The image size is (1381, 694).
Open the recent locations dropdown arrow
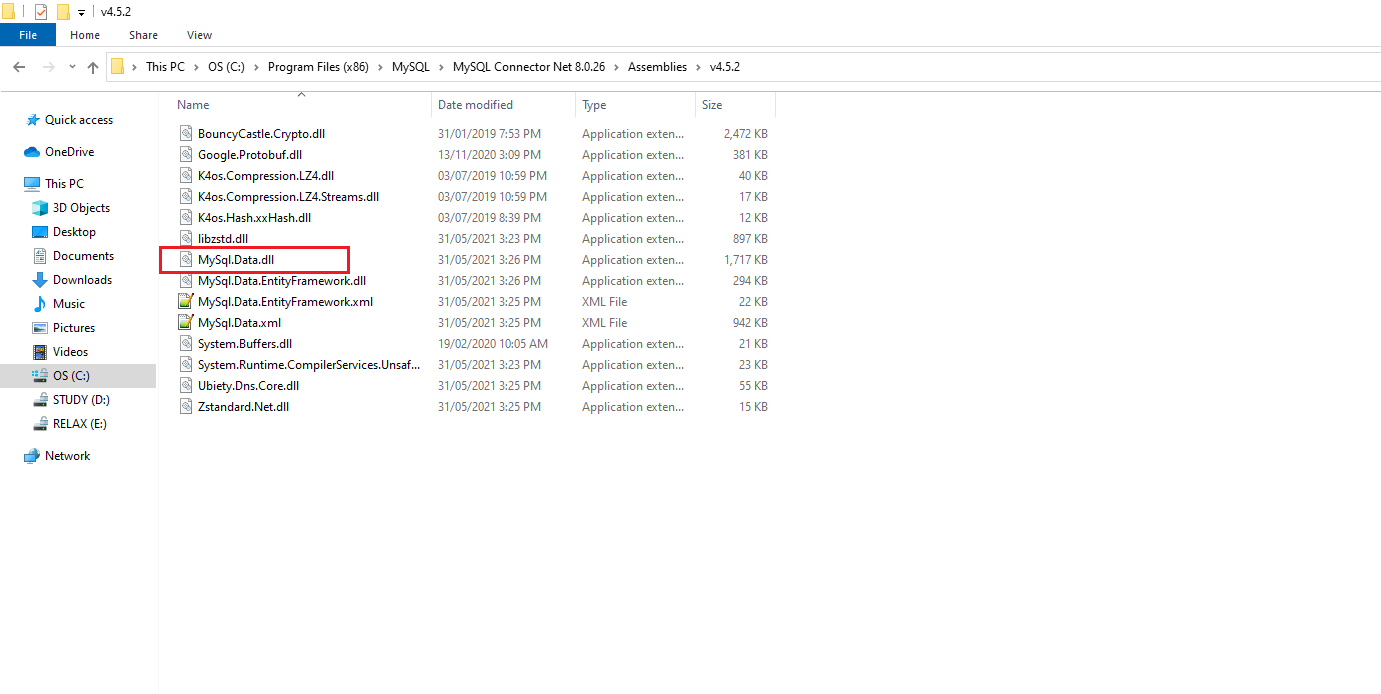(72, 67)
